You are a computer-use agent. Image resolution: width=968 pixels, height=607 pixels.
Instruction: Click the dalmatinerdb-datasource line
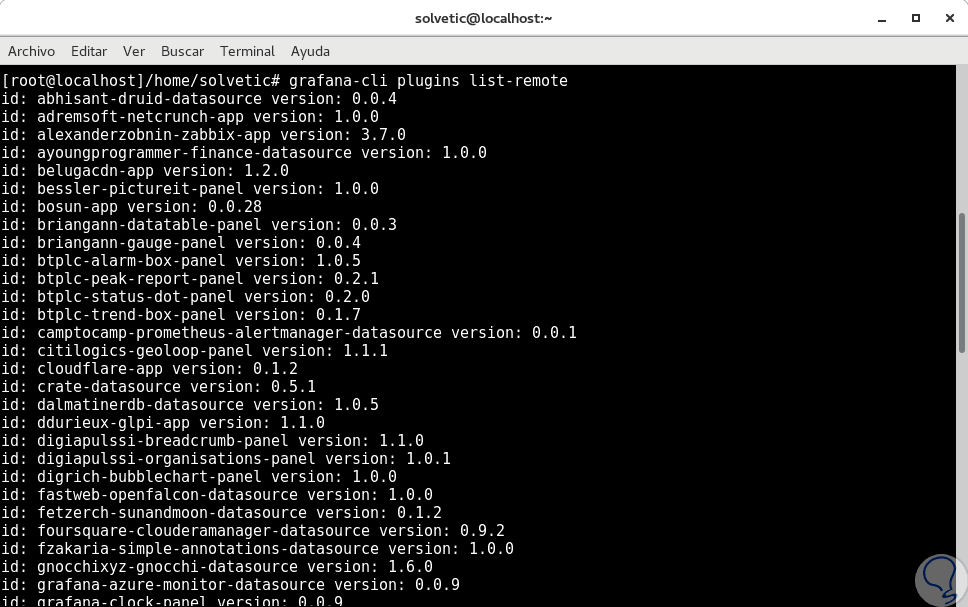(190, 404)
